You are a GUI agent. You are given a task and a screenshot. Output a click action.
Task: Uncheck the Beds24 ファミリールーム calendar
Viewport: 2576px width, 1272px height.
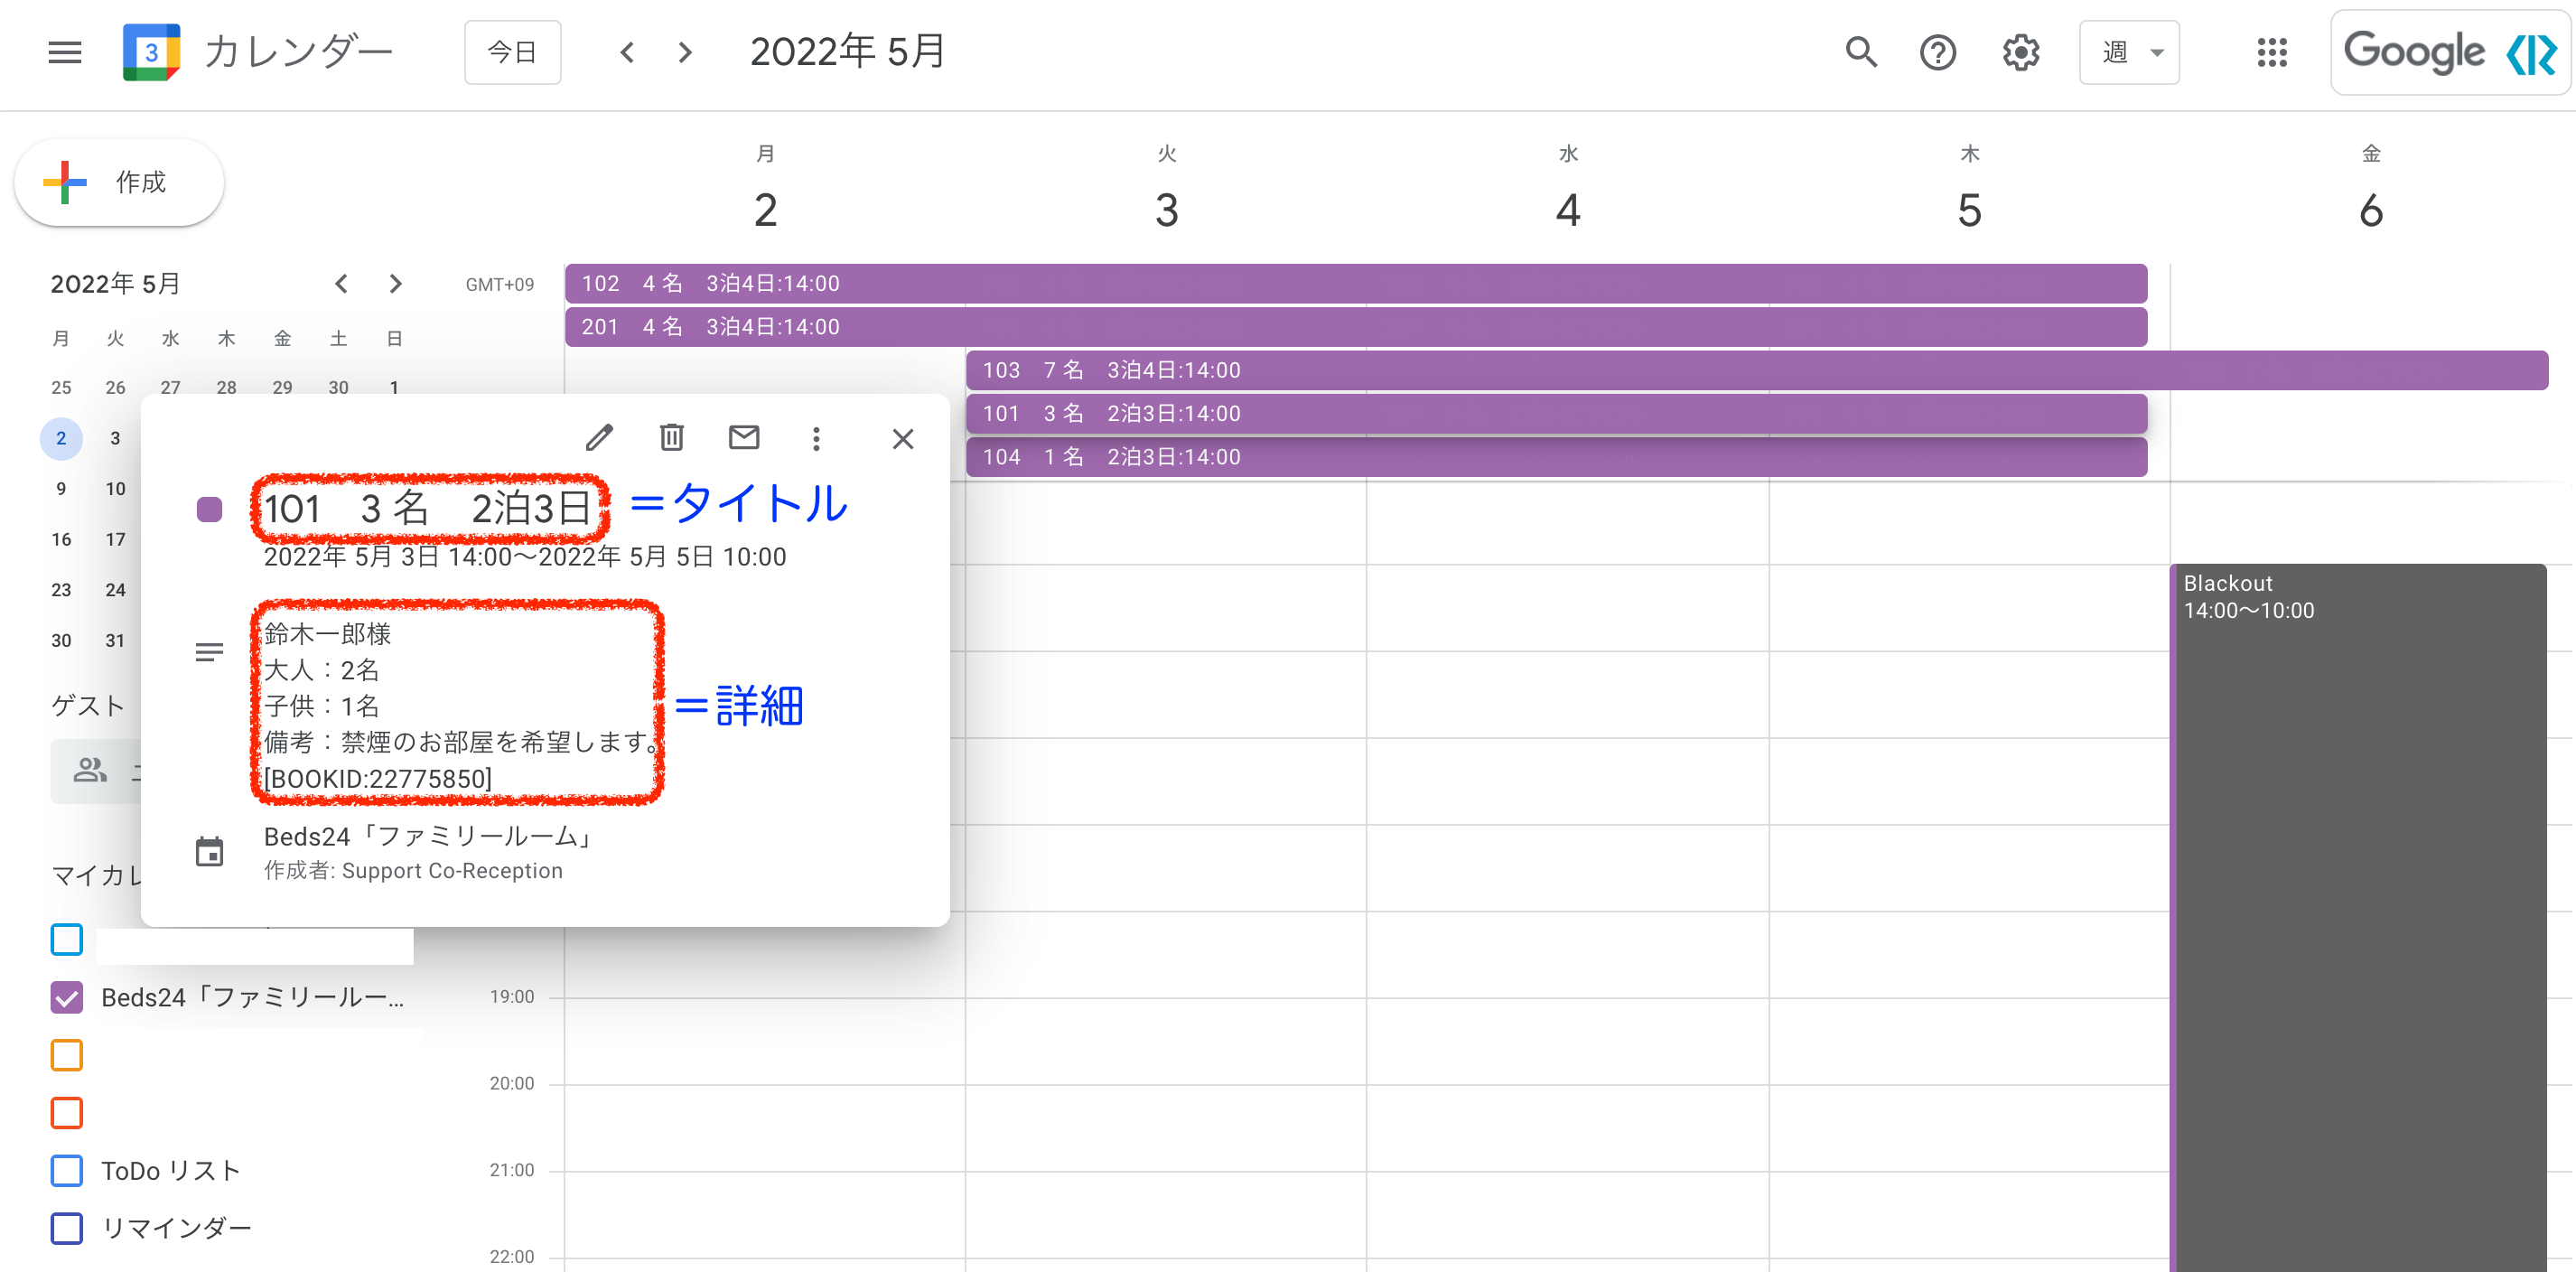(67, 997)
